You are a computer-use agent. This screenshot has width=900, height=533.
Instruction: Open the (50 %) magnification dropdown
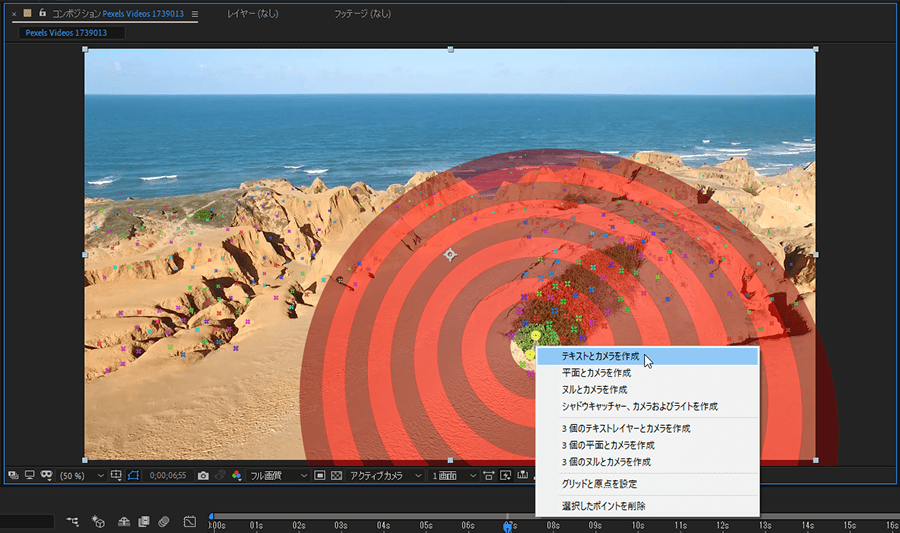coord(82,476)
